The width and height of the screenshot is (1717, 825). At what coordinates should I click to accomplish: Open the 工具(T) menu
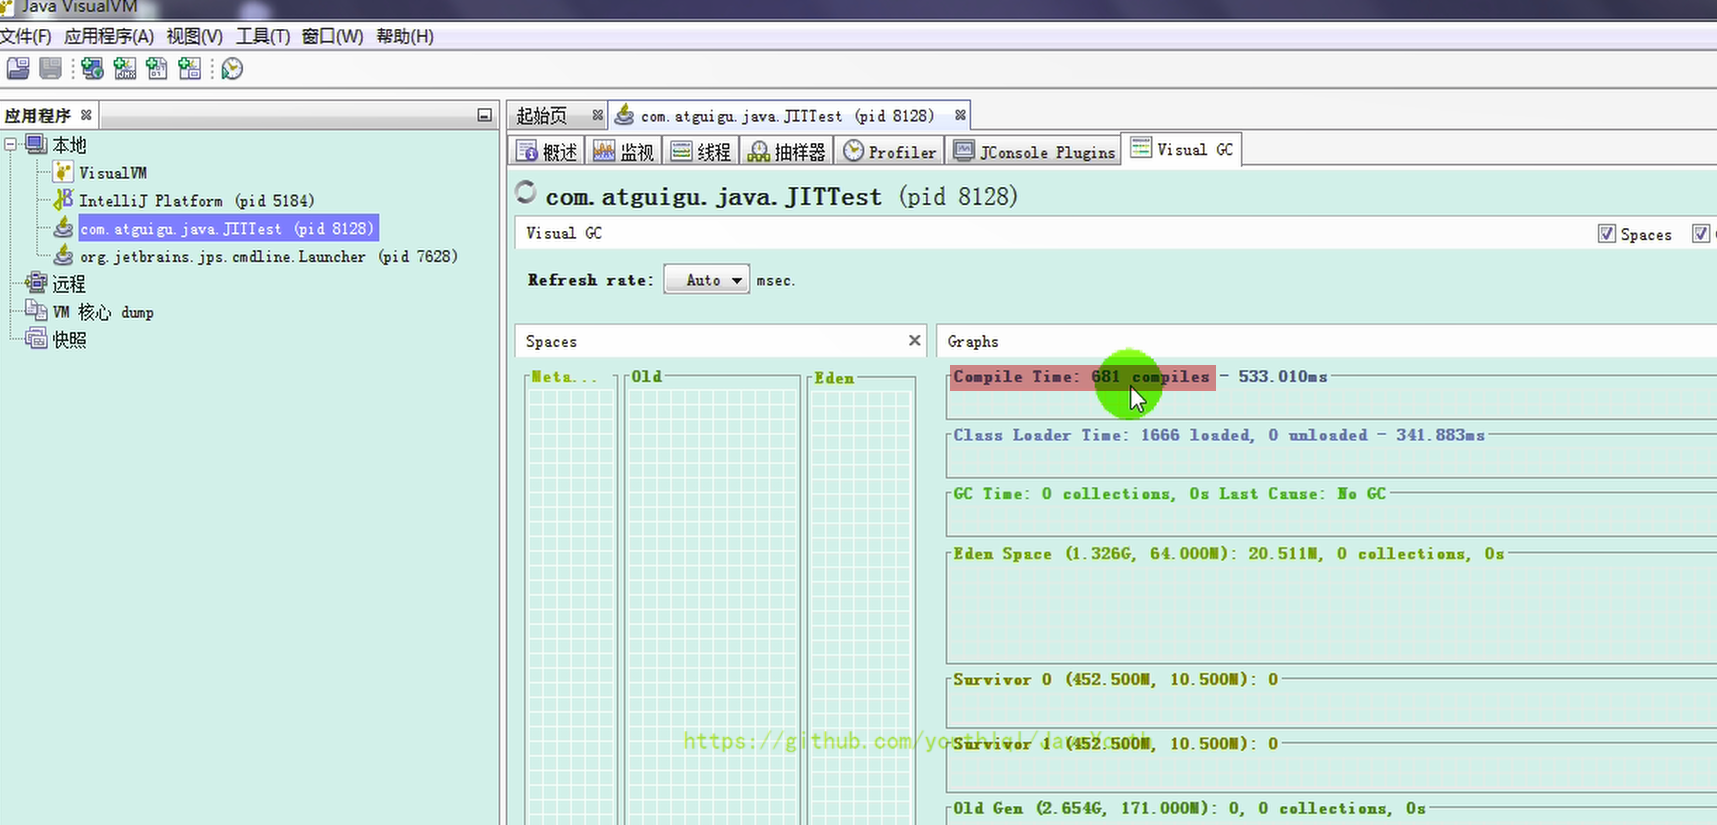pyautogui.click(x=262, y=36)
